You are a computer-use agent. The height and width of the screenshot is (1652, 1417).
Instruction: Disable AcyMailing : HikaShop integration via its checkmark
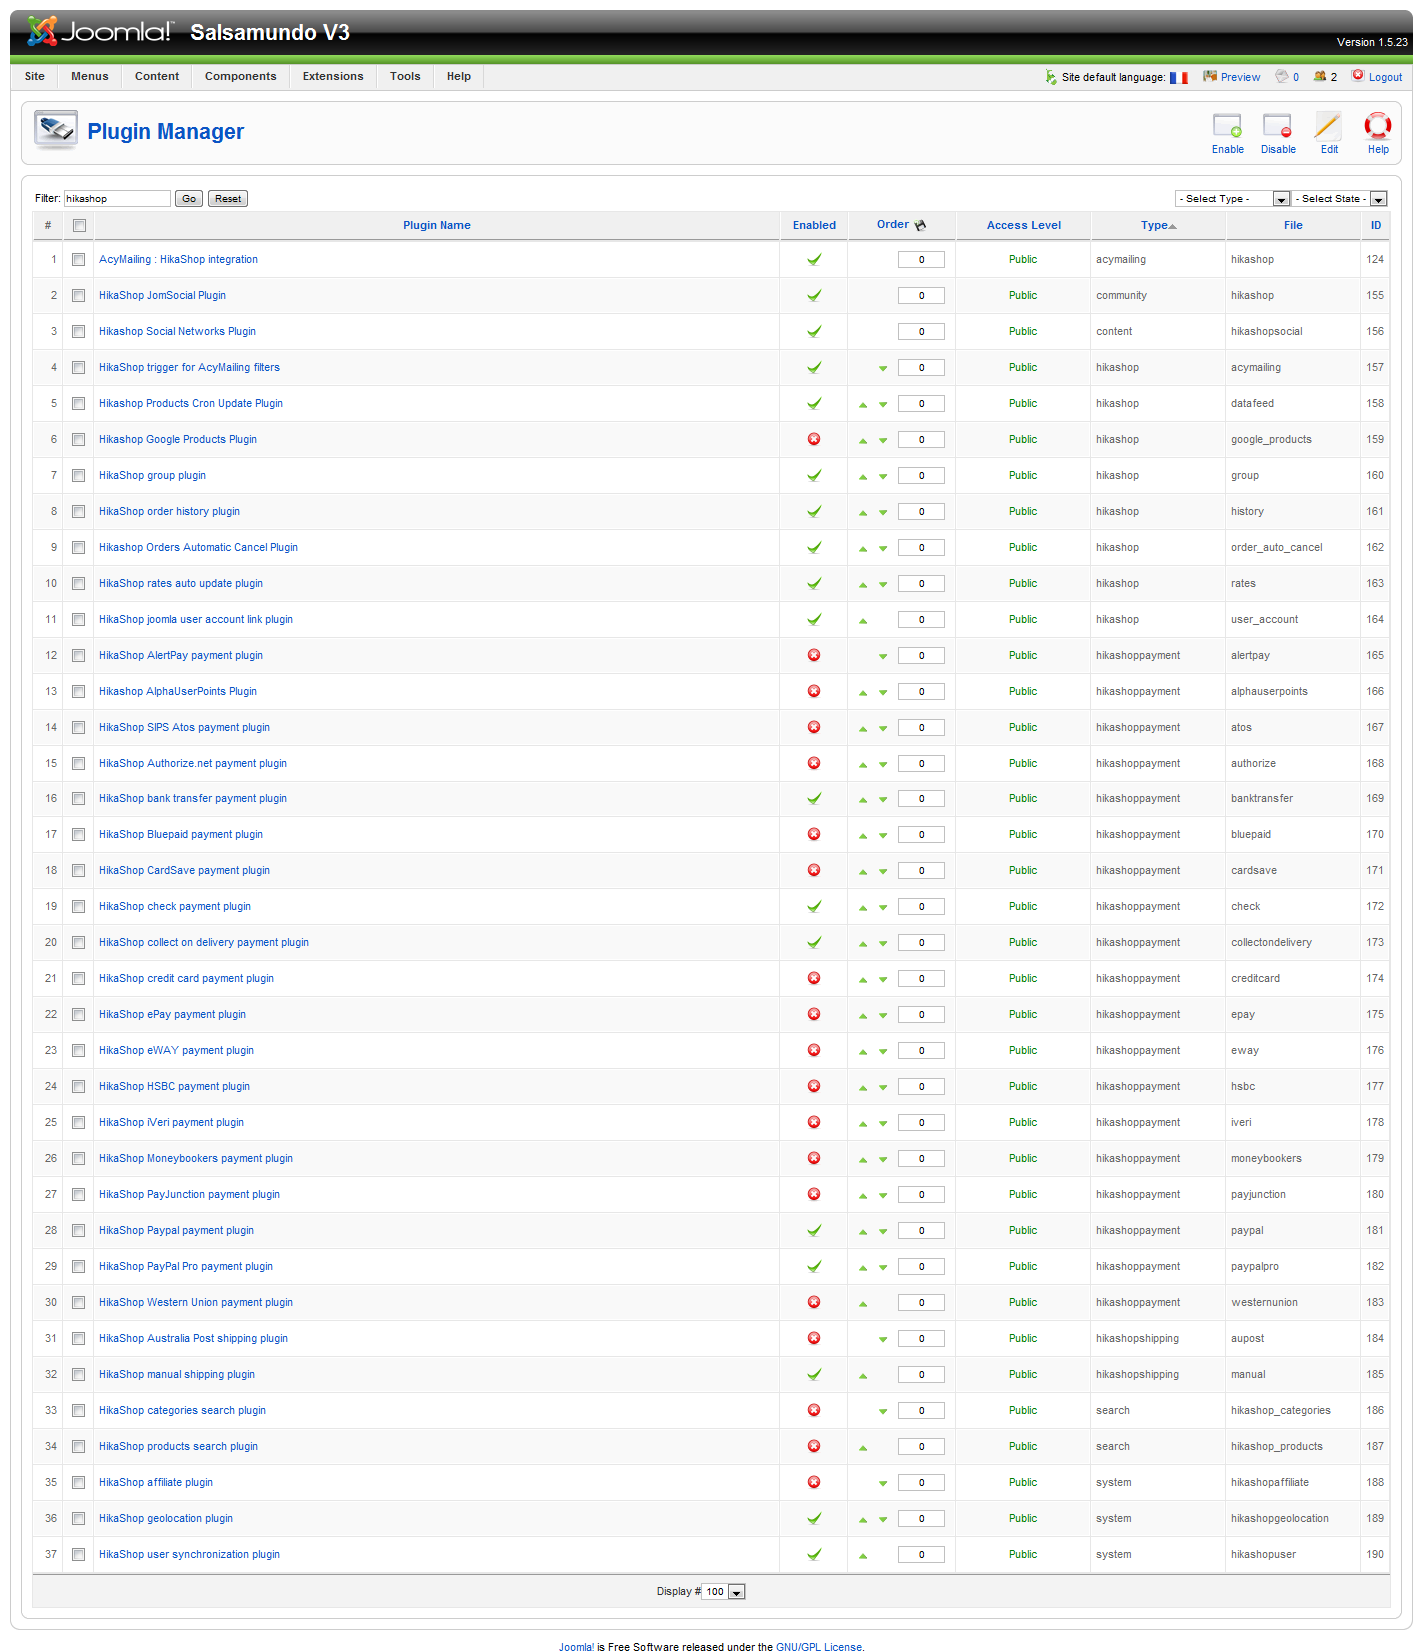[x=814, y=259]
